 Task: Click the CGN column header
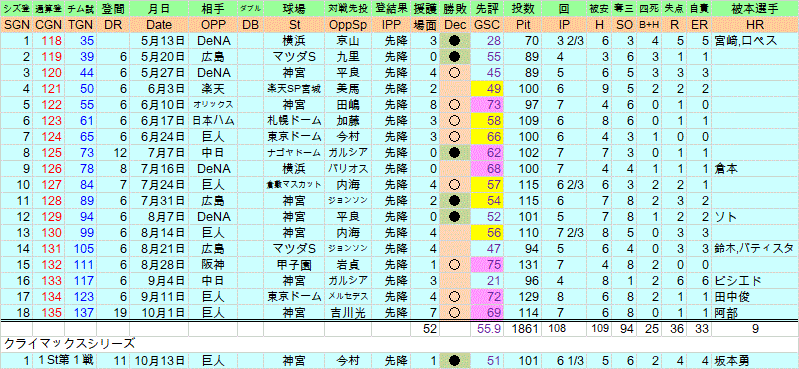(x=48, y=25)
